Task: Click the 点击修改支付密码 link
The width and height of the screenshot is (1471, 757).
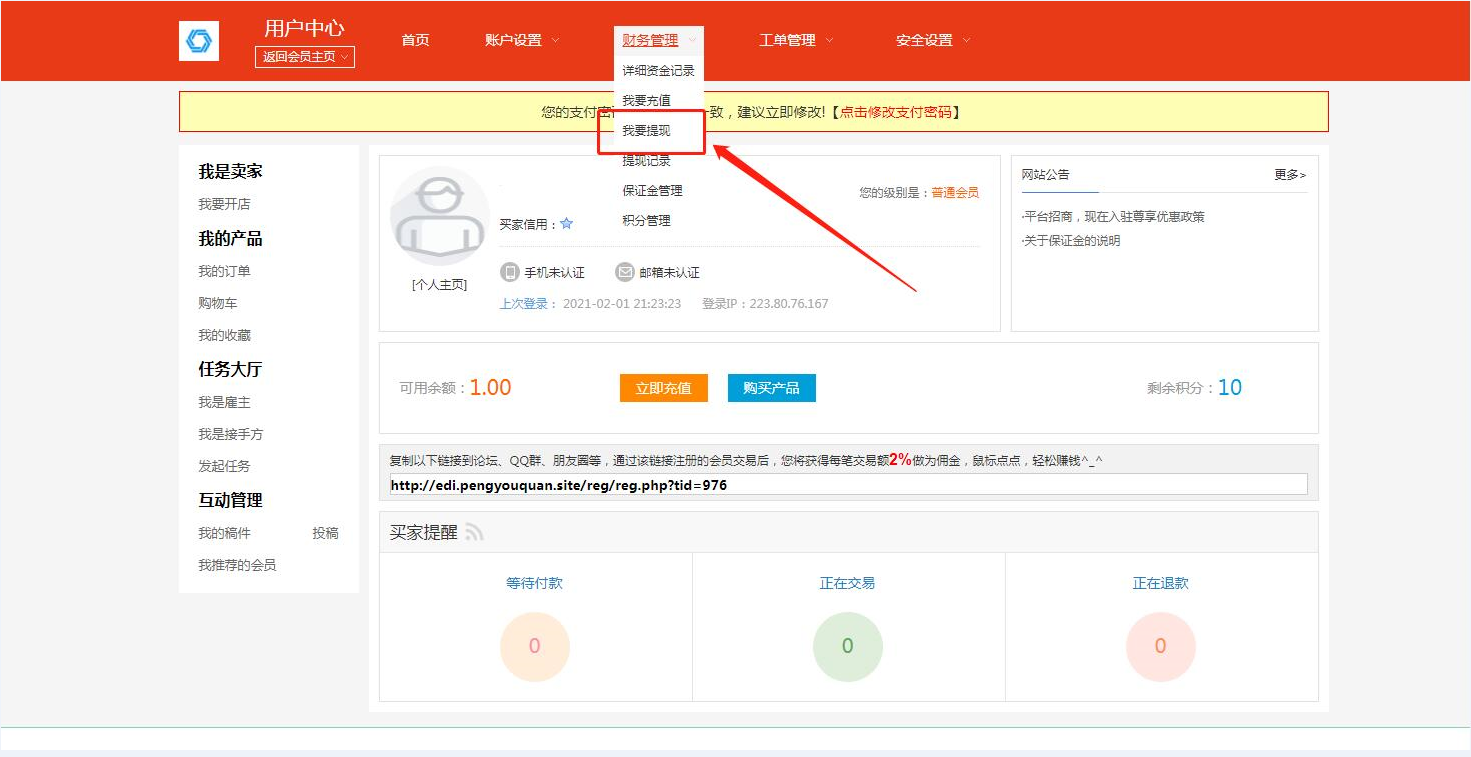Action: (x=895, y=112)
